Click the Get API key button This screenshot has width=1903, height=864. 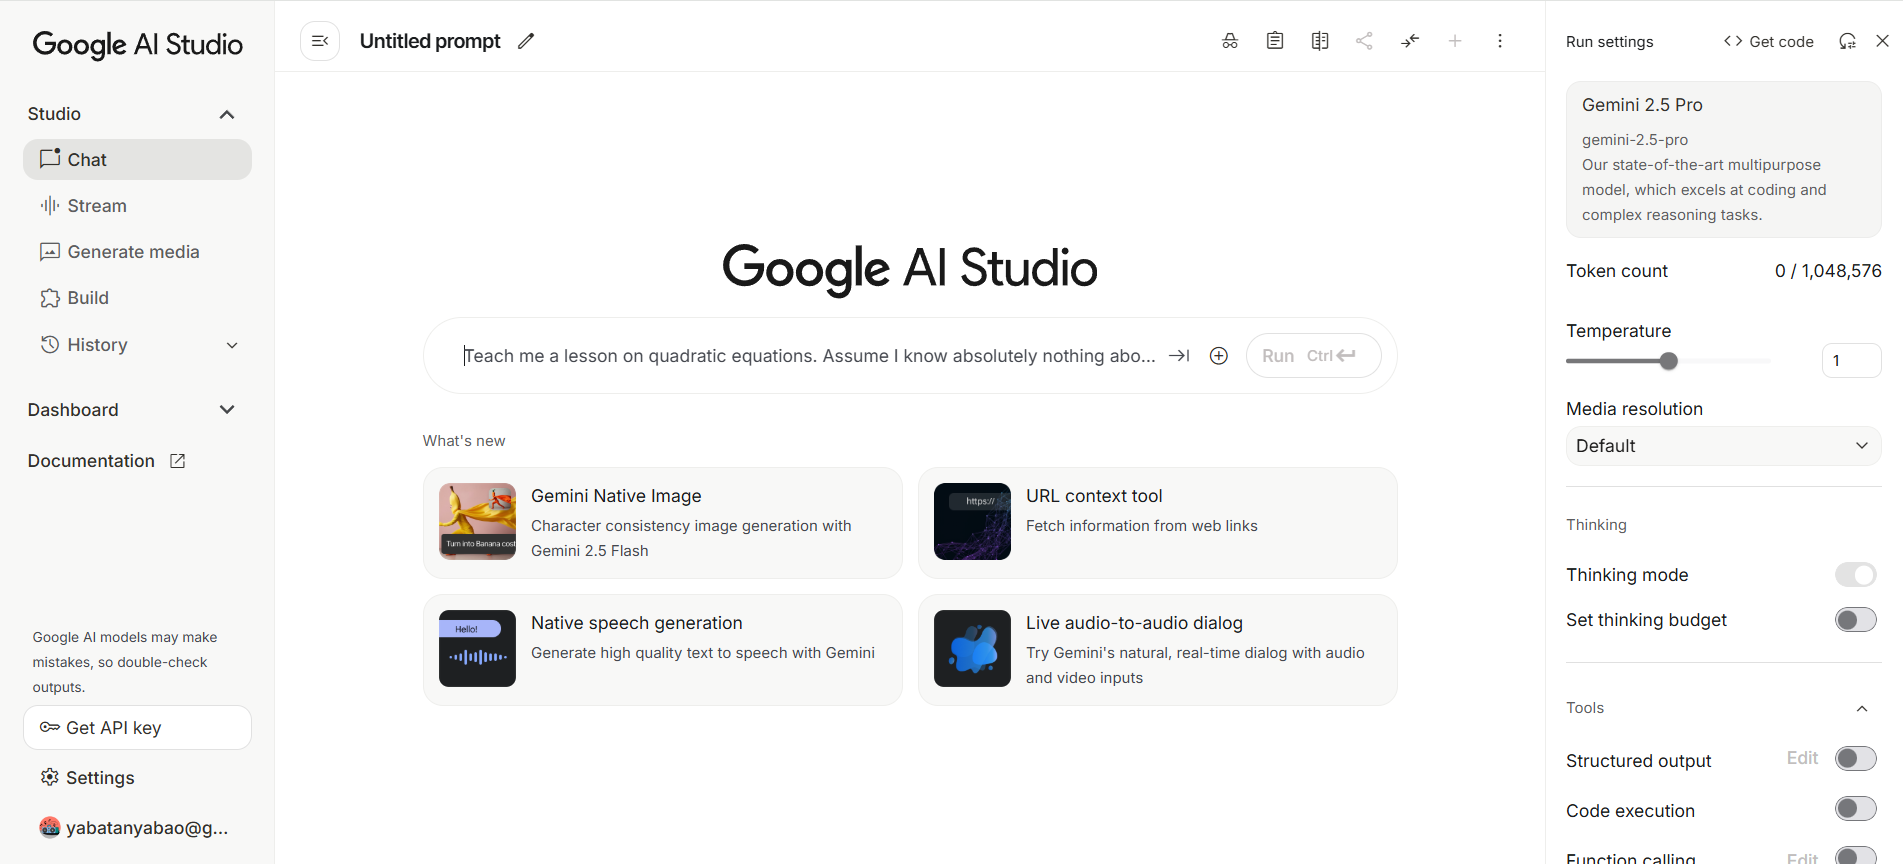pos(137,728)
